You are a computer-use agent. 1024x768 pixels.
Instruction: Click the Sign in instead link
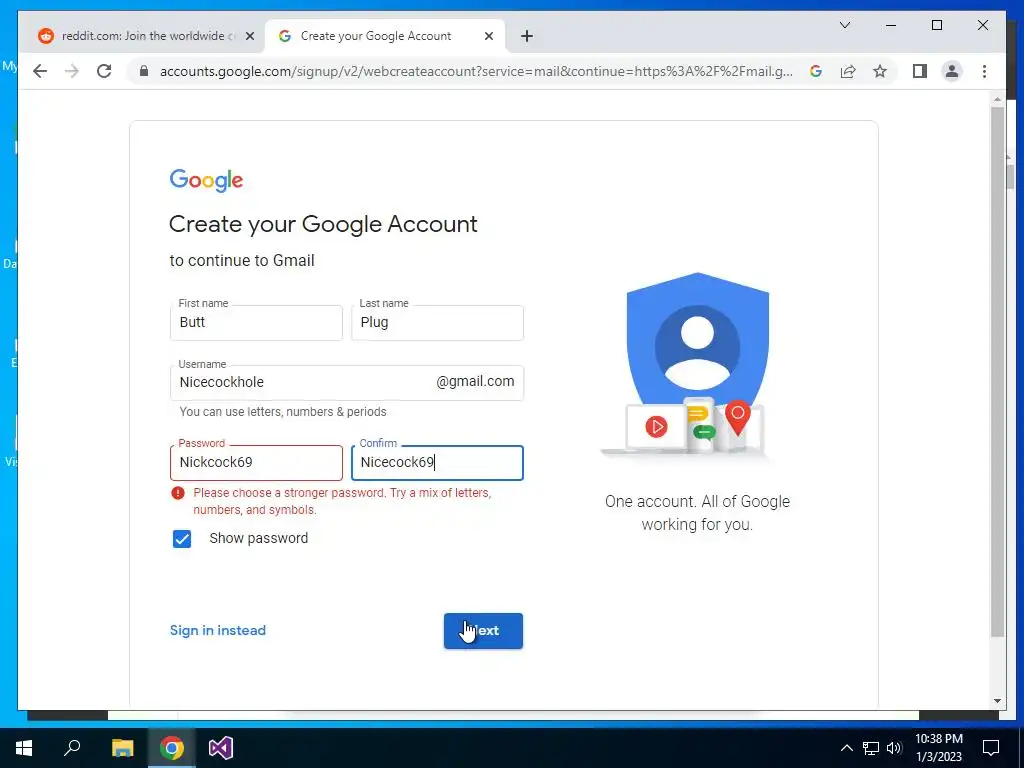point(217,630)
